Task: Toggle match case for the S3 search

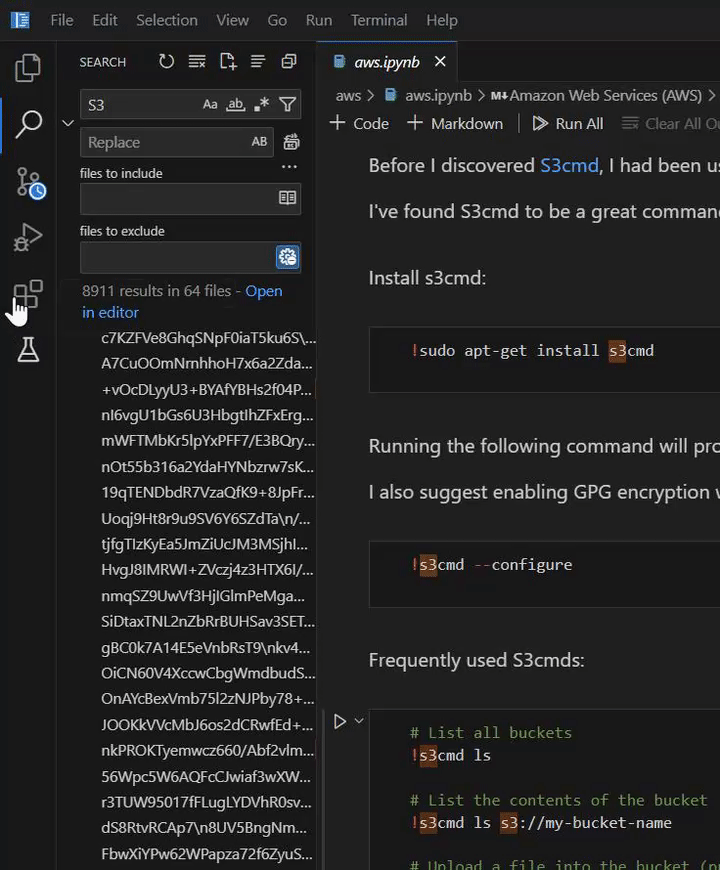Action: 210,103
